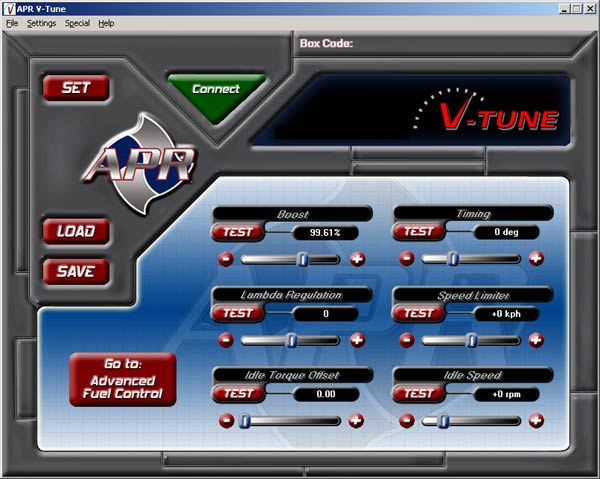Screen dimensions: 600x479
Task: Click the Idle Speed heading
Action: [473, 375]
